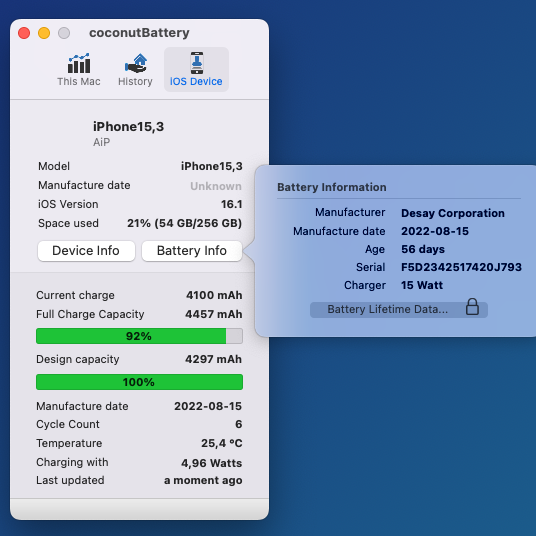Click popover manufacture date 2022-08-15
Image resolution: width=536 pixels, height=536 pixels.
click(435, 231)
